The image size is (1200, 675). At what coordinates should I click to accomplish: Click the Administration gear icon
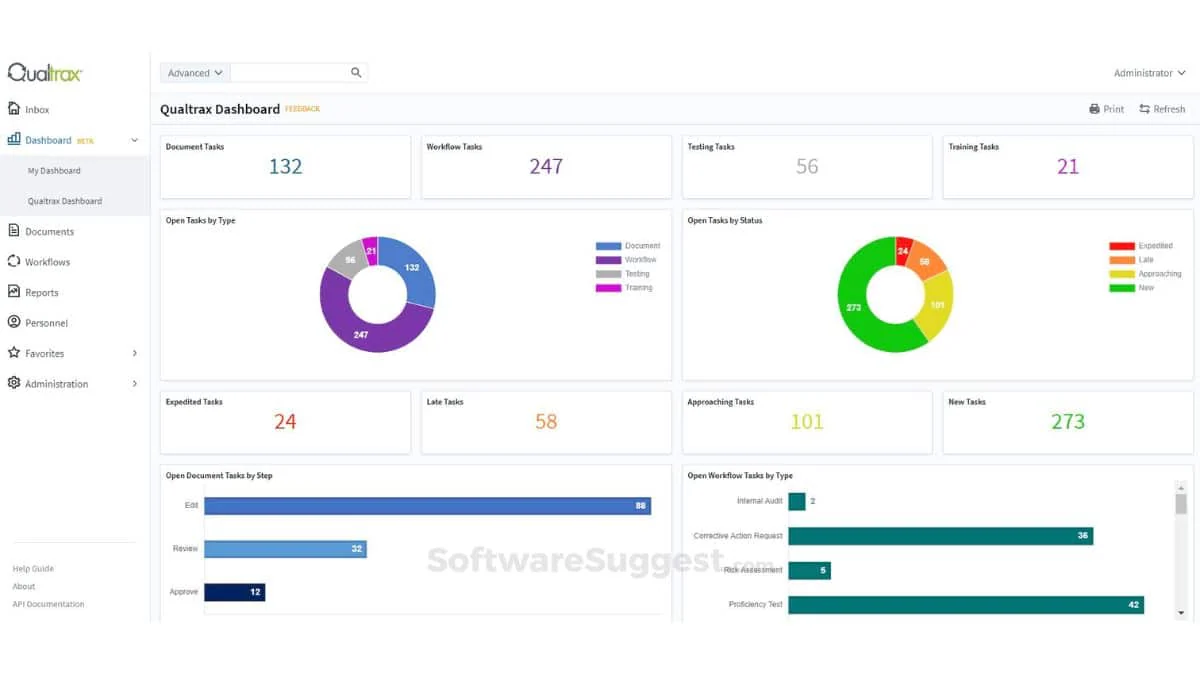14,383
